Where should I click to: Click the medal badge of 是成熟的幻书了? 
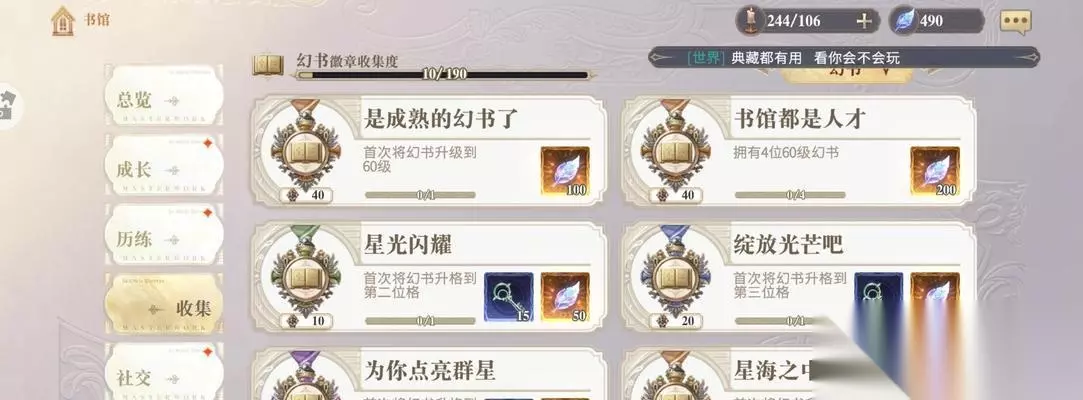click(305, 145)
